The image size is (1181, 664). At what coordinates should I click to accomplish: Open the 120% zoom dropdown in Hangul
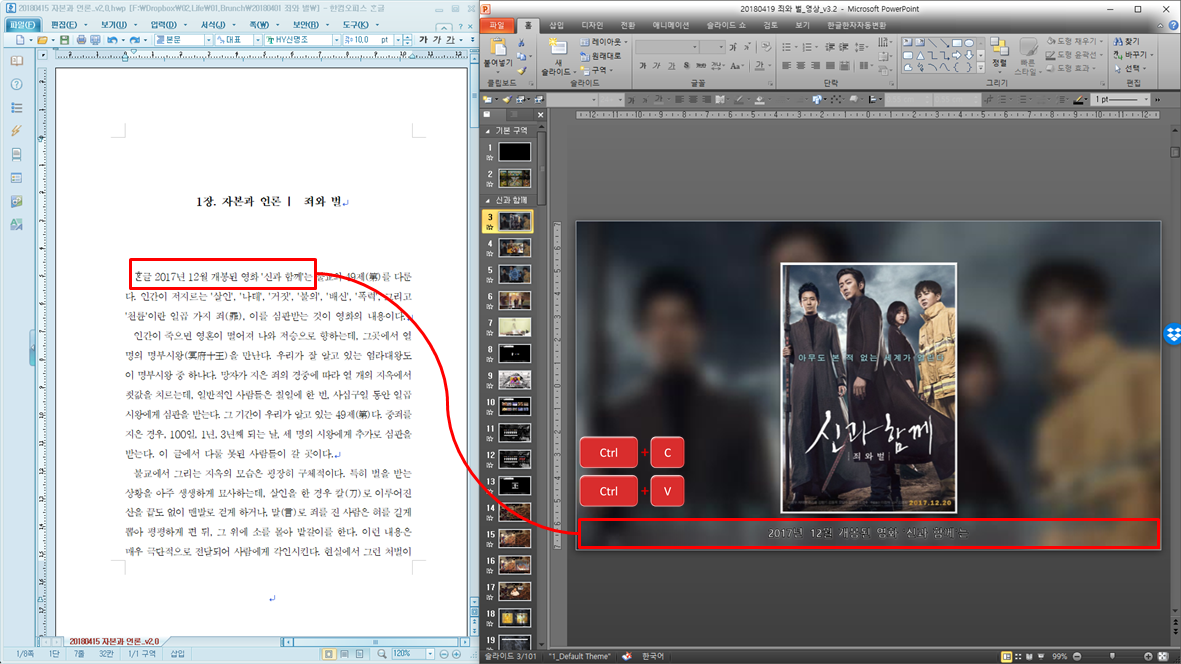(x=430, y=654)
